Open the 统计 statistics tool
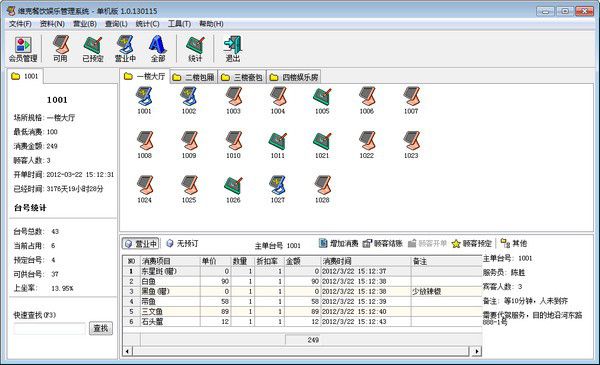Viewport: 600px width, 365px height. click(x=195, y=49)
